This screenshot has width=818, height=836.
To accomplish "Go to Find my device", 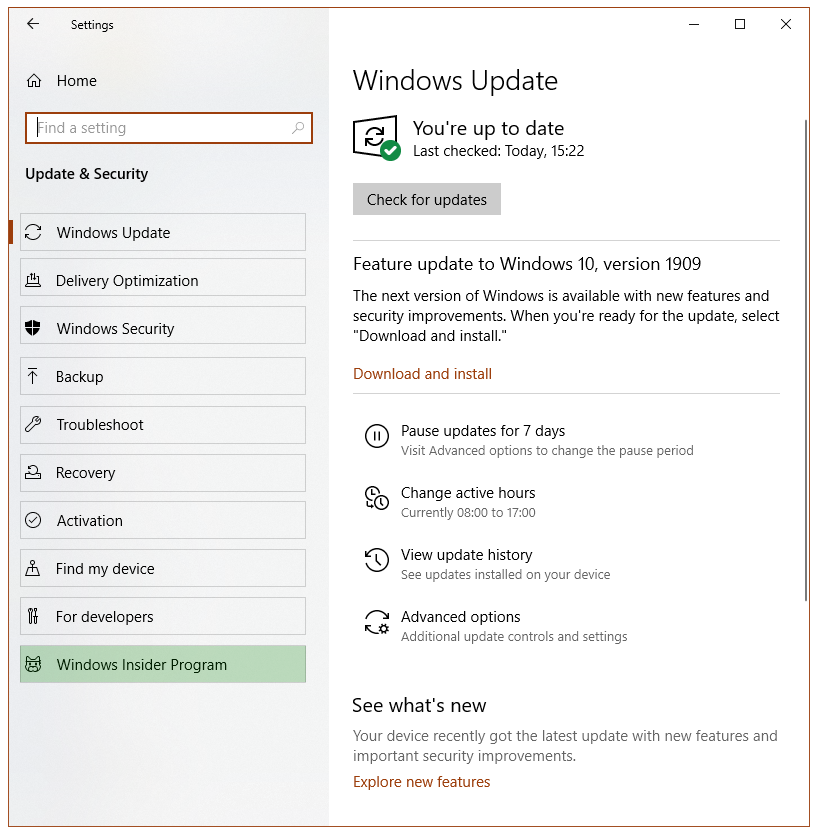I will click(163, 568).
